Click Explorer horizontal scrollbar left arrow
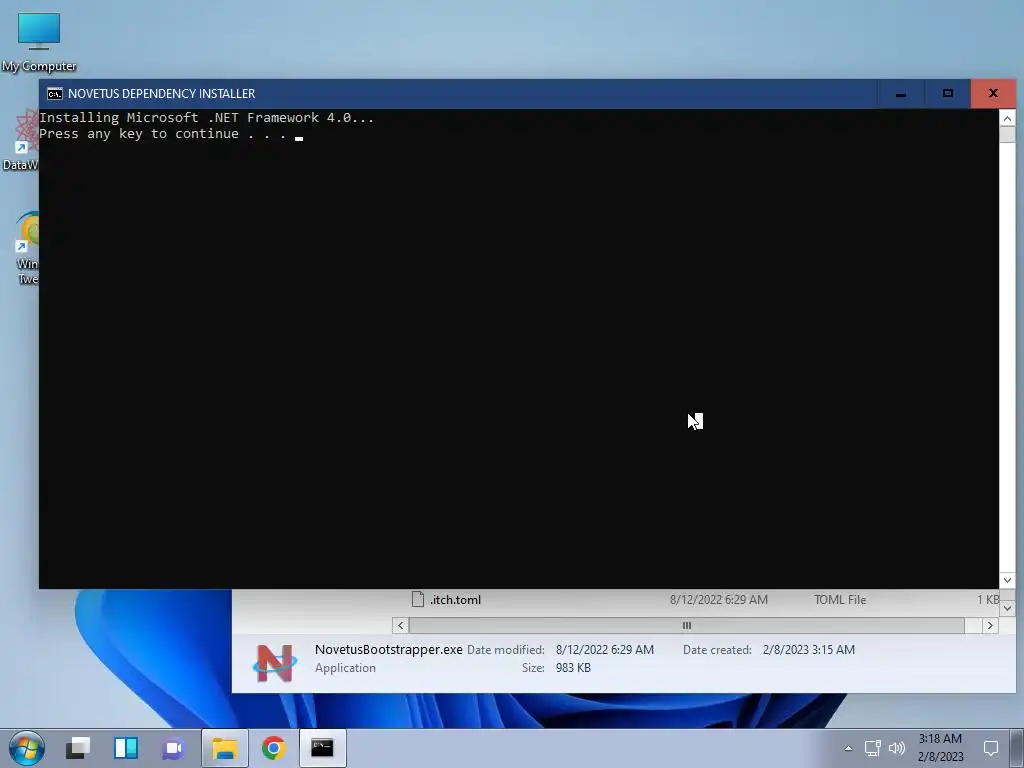This screenshot has height=768, width=1024. (401, 626)
